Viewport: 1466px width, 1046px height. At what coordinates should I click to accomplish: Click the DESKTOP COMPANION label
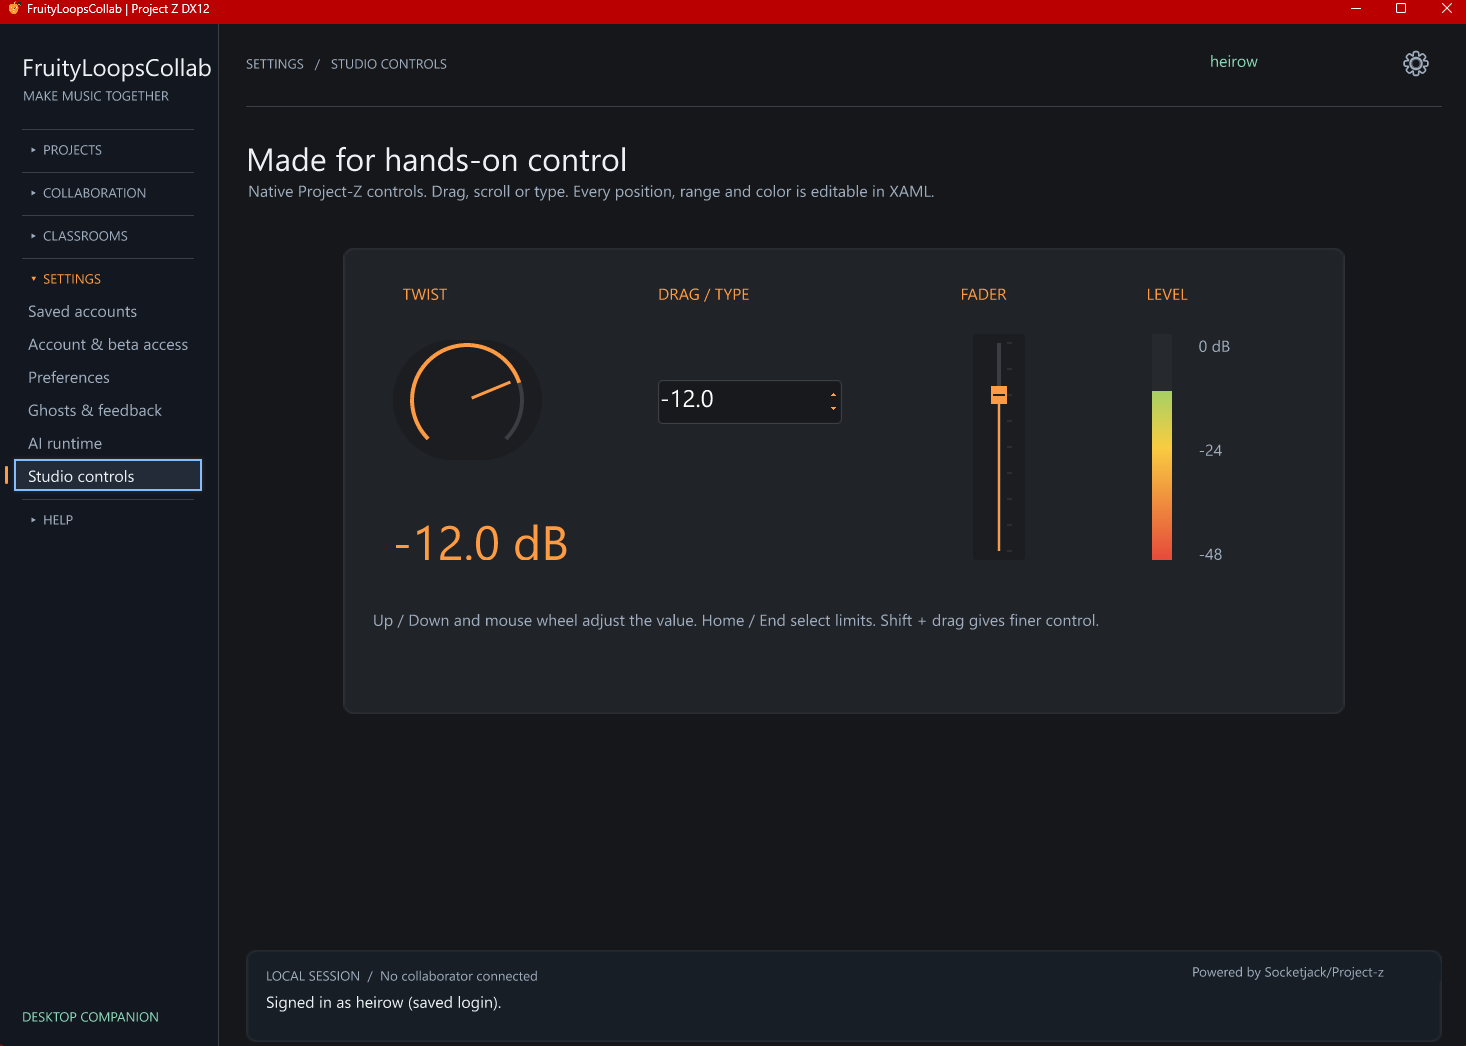click(90, 1017)
